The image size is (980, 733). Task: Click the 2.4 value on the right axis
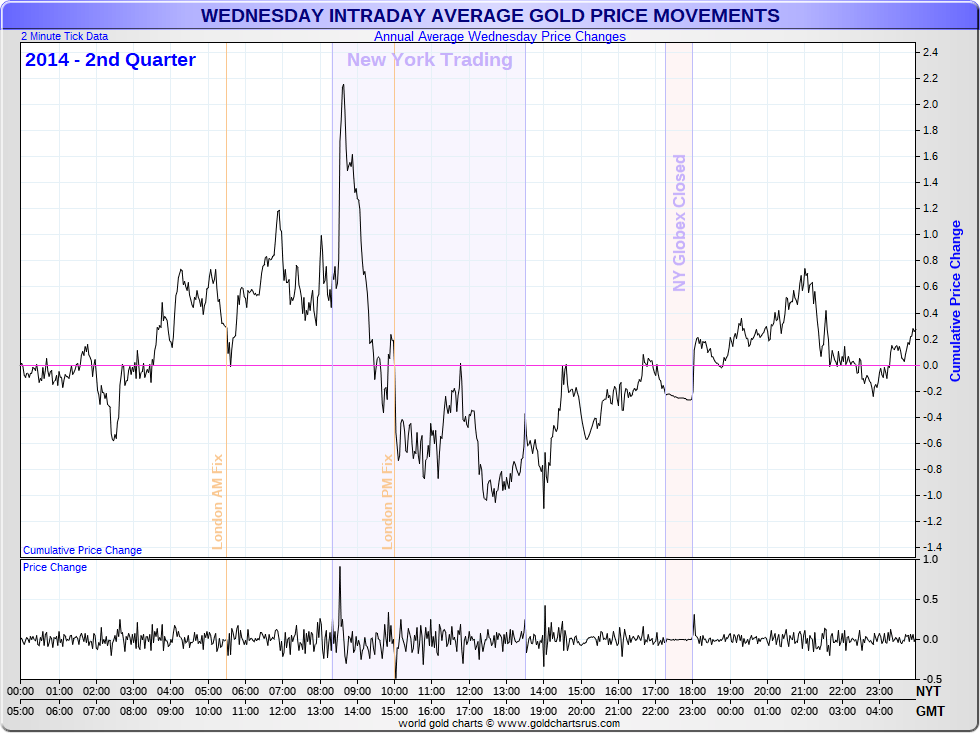click(x=930, y=52)
